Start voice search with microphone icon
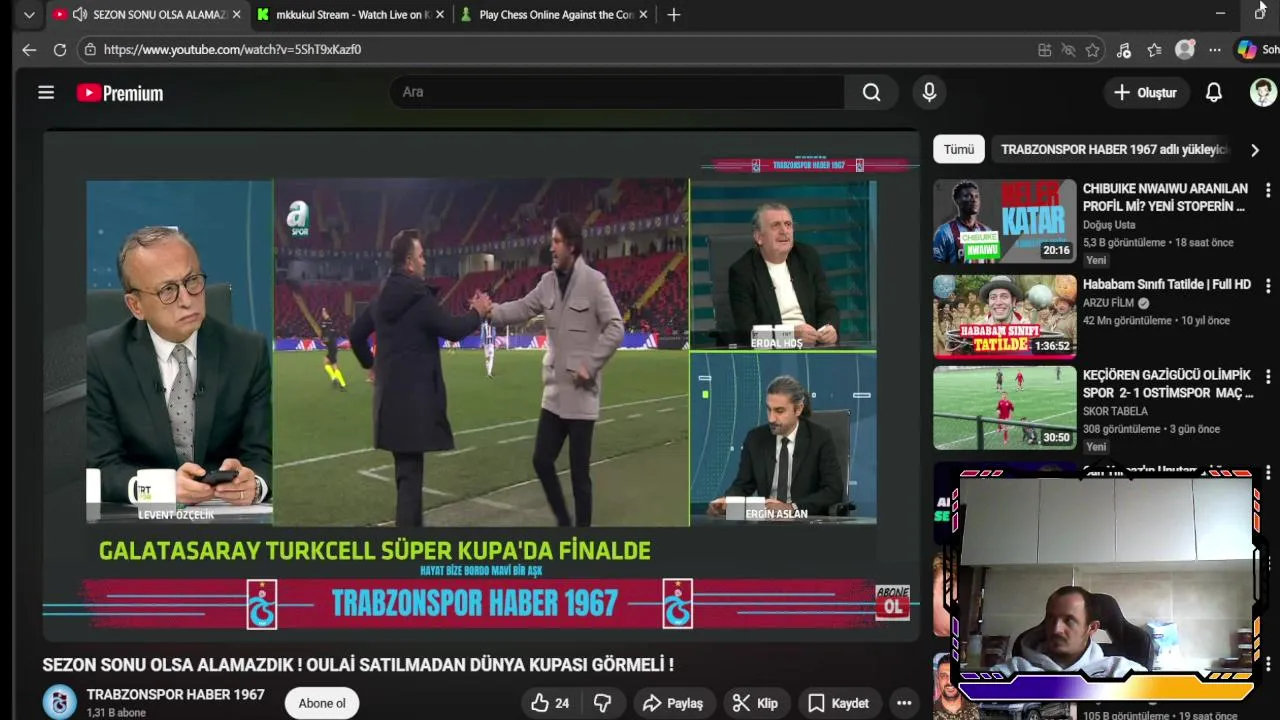 tap(929, 93)
